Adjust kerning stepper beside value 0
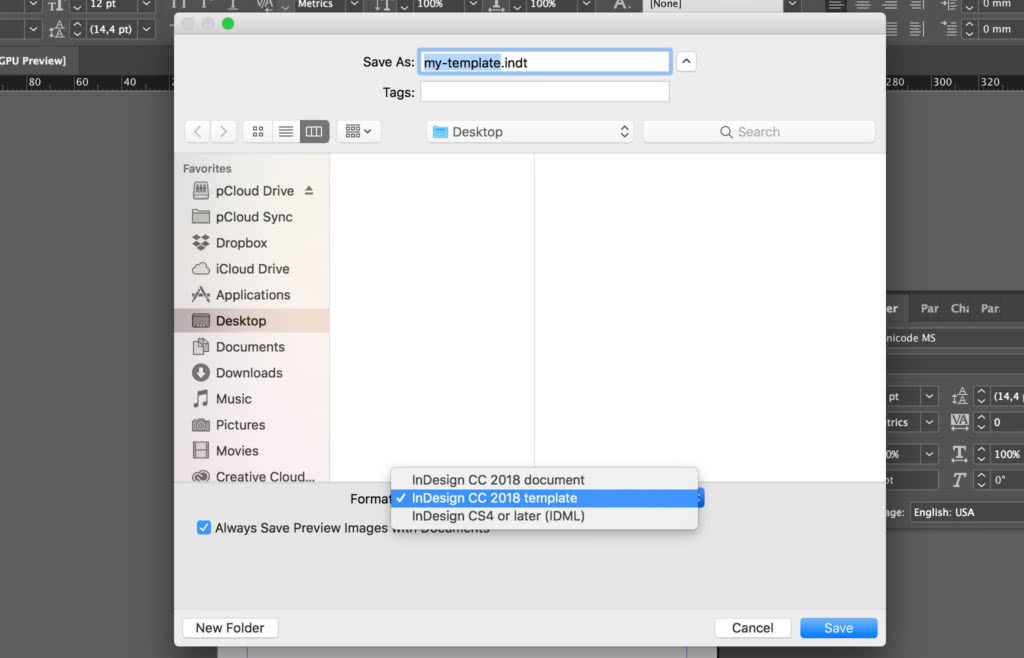This screenshot has height=658, width=1024. (x=981, y=422)
